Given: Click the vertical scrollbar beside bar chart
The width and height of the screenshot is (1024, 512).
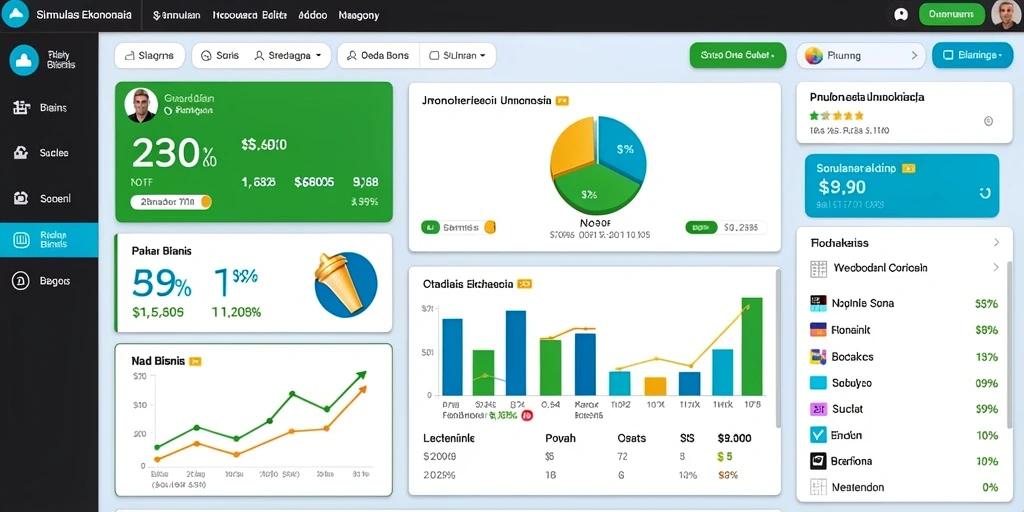Looking at the screenshot, I should (777, 347).
